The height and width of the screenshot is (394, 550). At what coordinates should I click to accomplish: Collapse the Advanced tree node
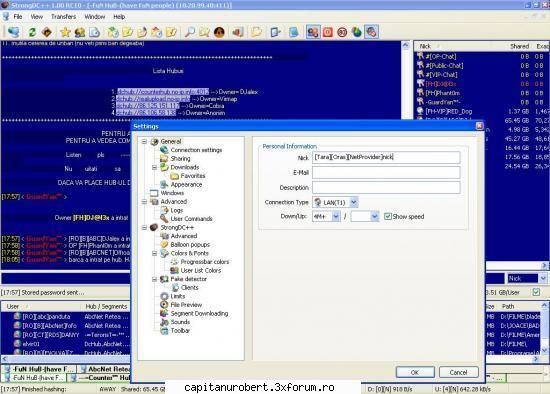pos(144,202)
